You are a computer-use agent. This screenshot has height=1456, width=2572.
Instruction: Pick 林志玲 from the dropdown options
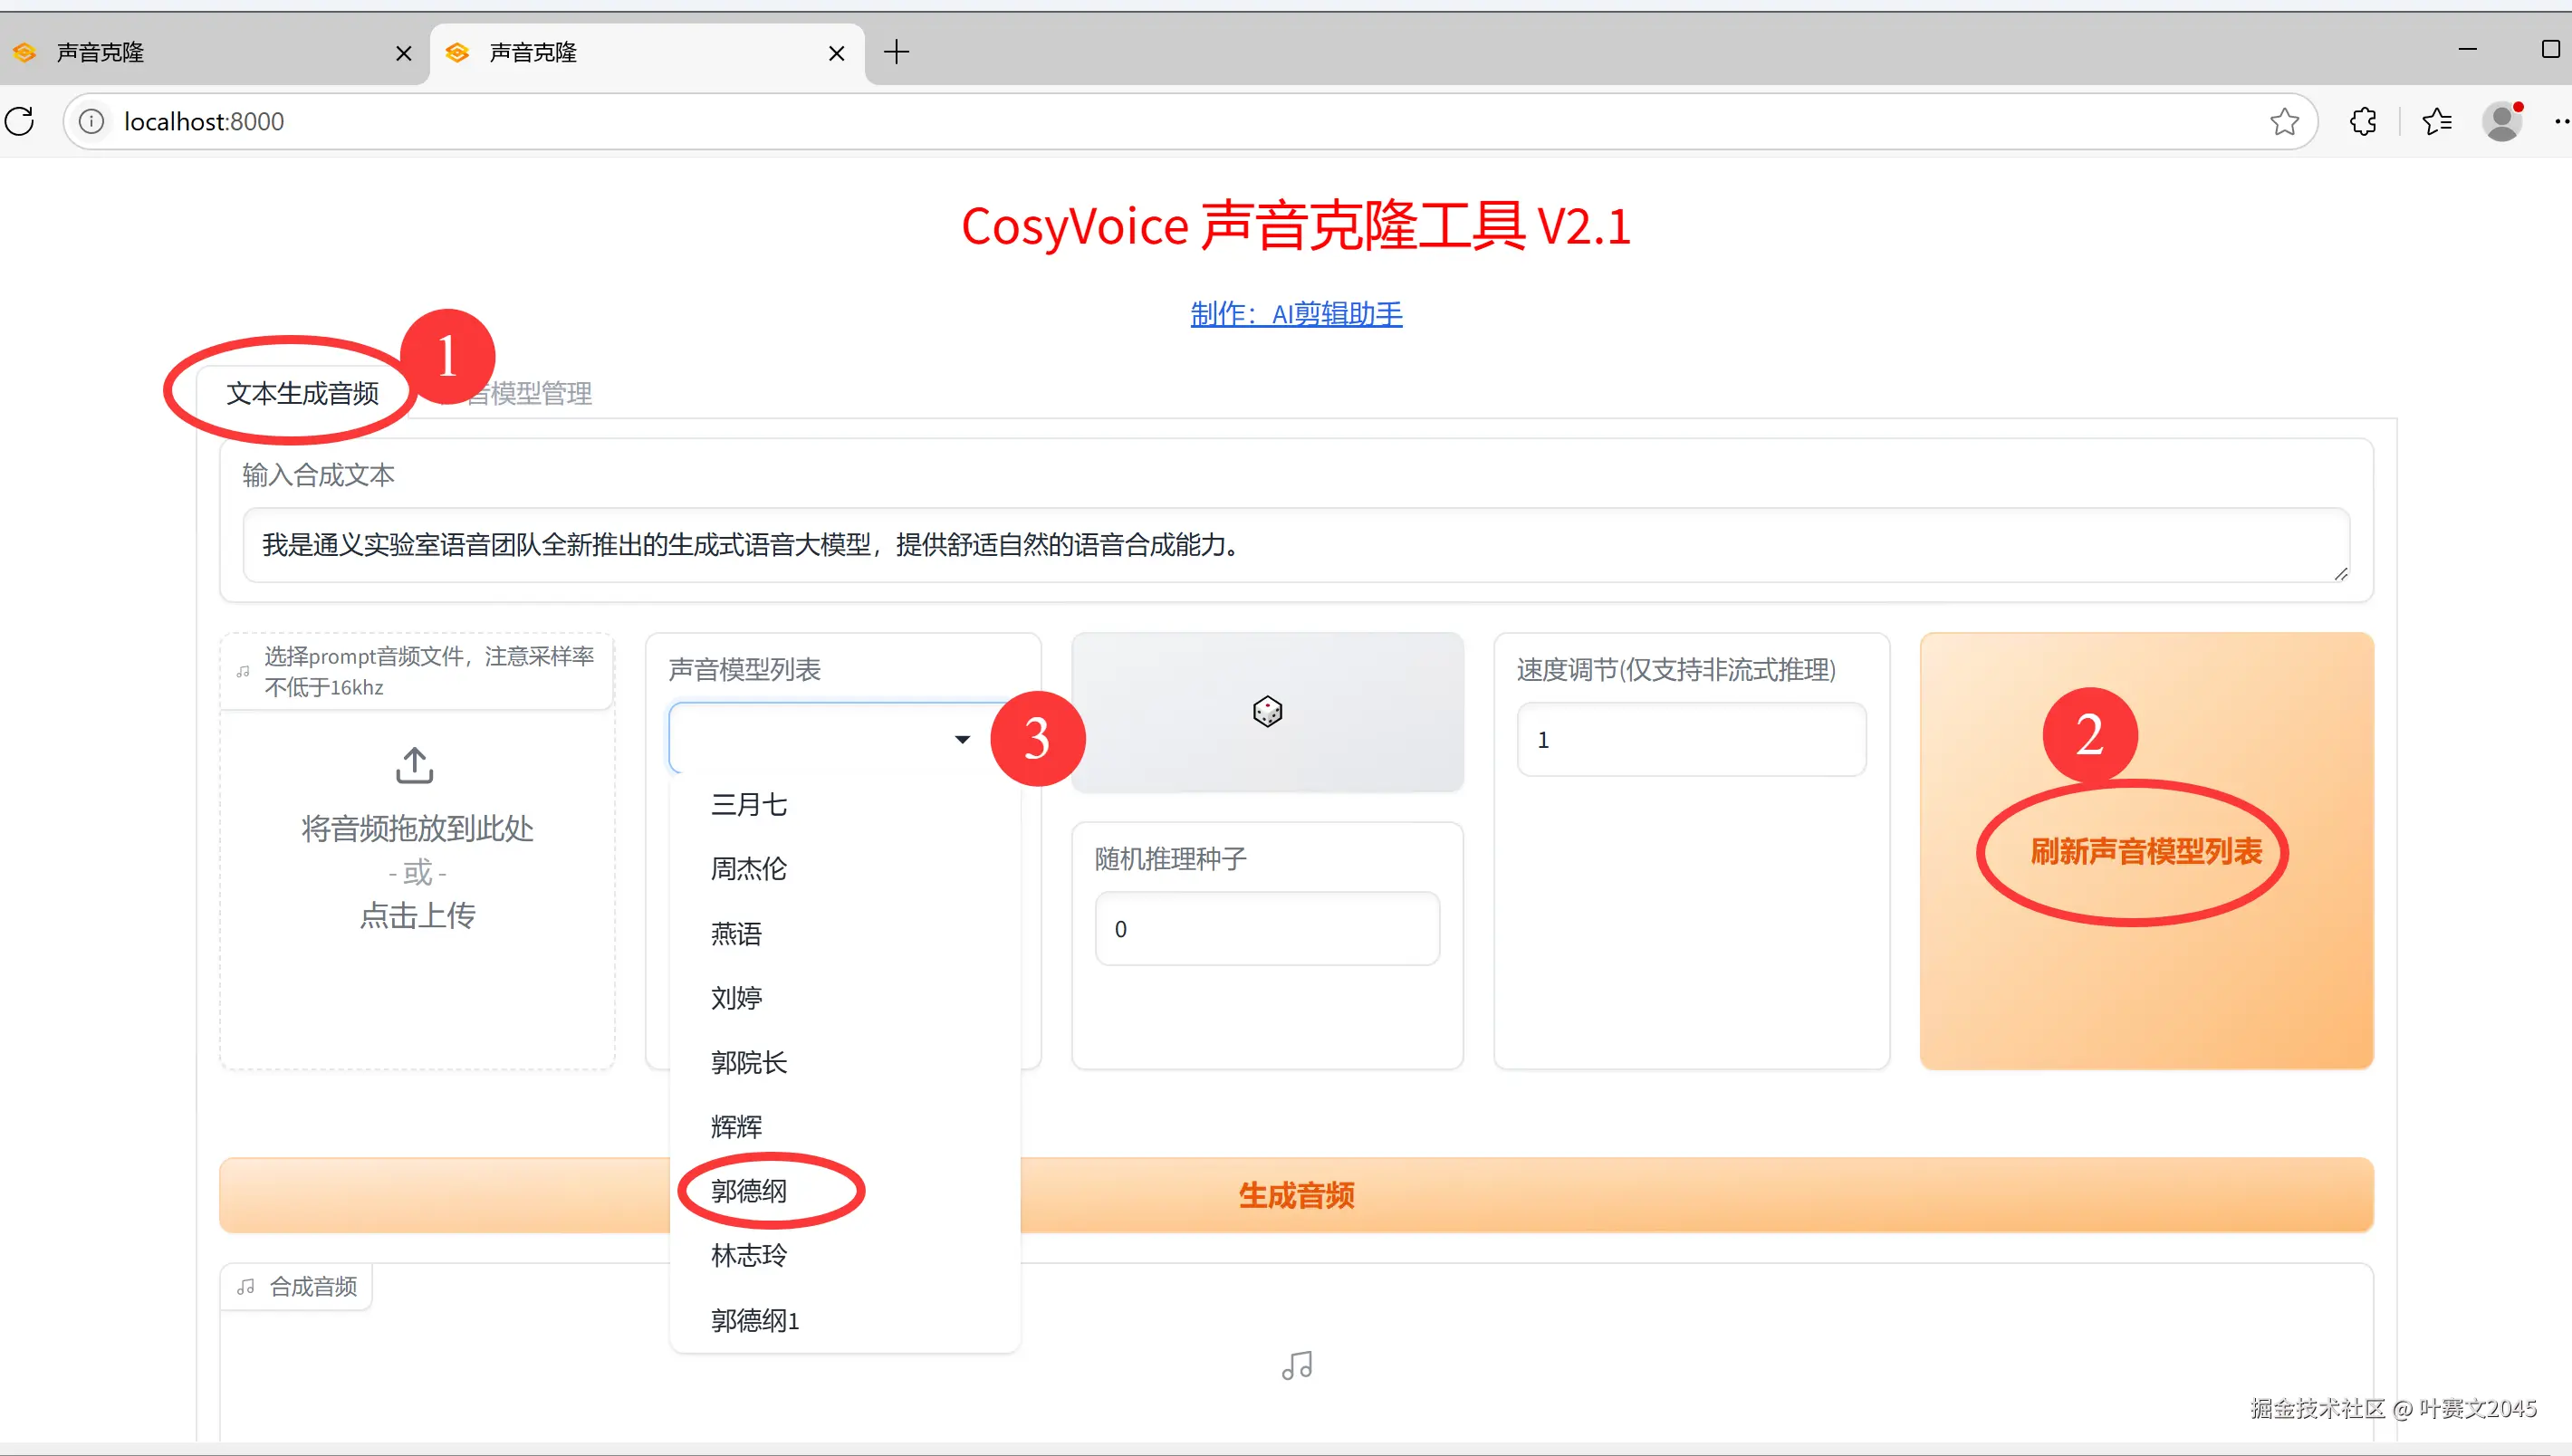coord(749,1255)
